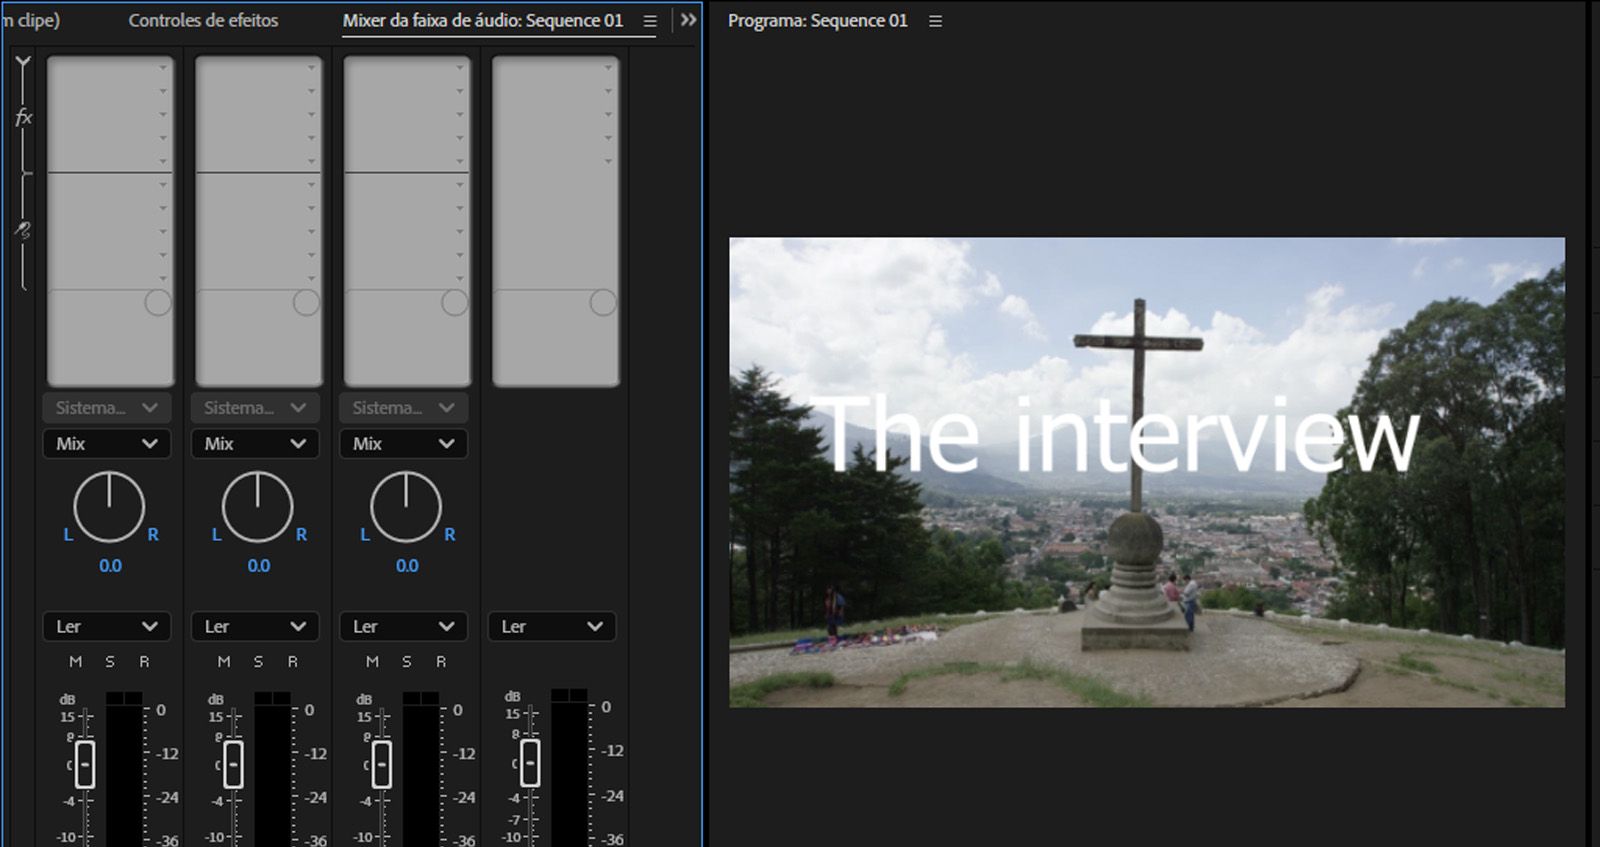Click first track's pan value 0.0

coord(110,566)
